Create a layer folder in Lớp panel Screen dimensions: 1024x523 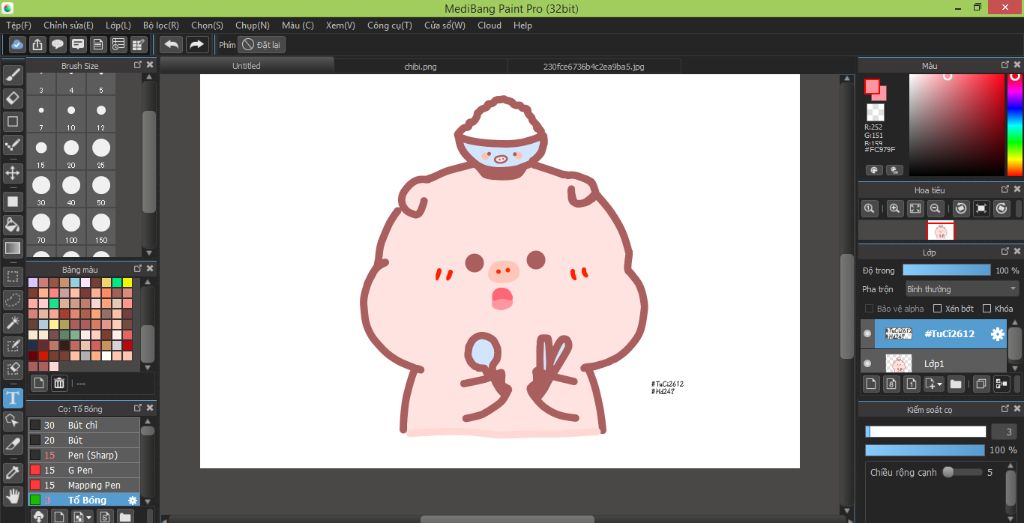coord(955,384)
